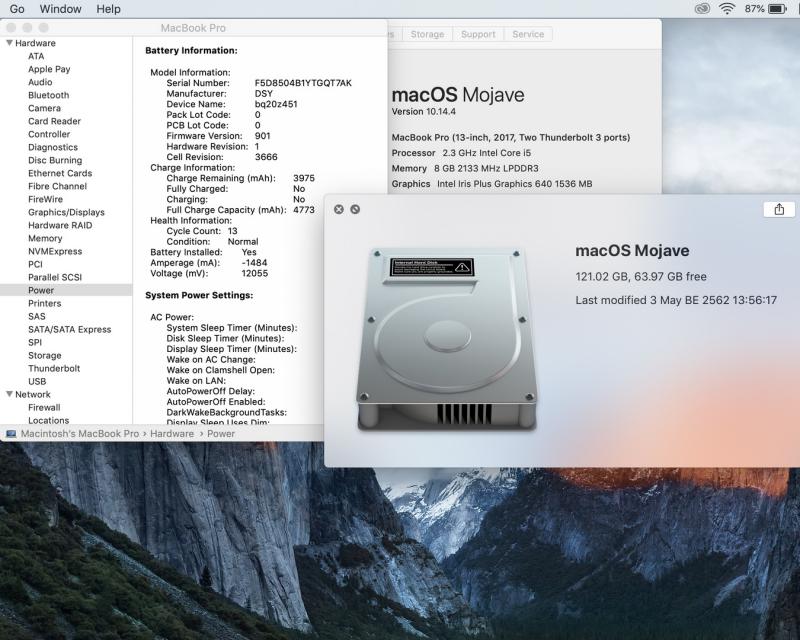Image resolution: width=800 pixels, height=640 pixels.
Task: Switch to the Service tab
Action: point(528,34)
